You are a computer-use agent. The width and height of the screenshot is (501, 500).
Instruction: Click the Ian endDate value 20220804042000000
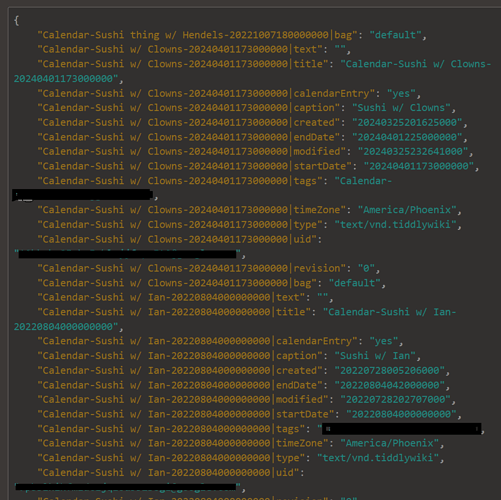pyautogui.click(x=390, y=385)
